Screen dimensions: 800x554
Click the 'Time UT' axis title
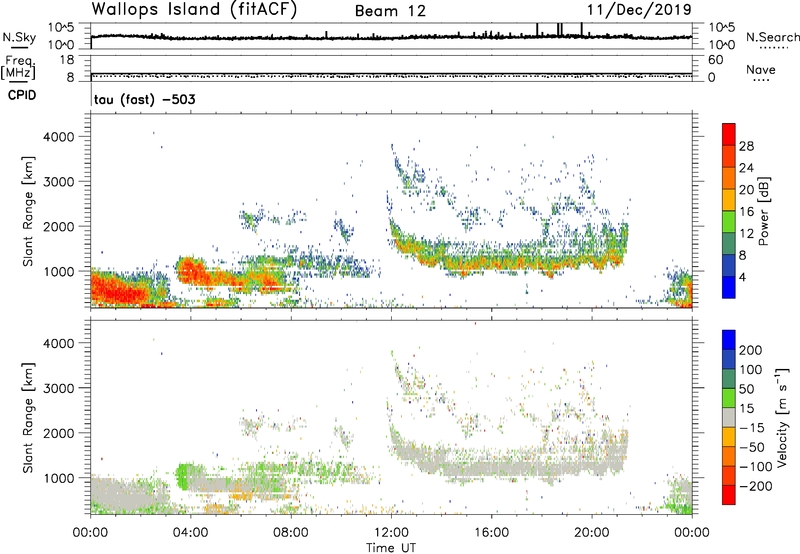click(x=391, y=547)
